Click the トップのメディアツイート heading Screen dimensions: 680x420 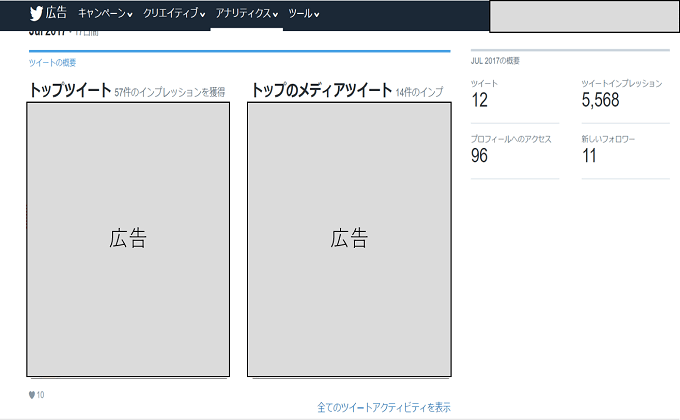click(321, 90)
